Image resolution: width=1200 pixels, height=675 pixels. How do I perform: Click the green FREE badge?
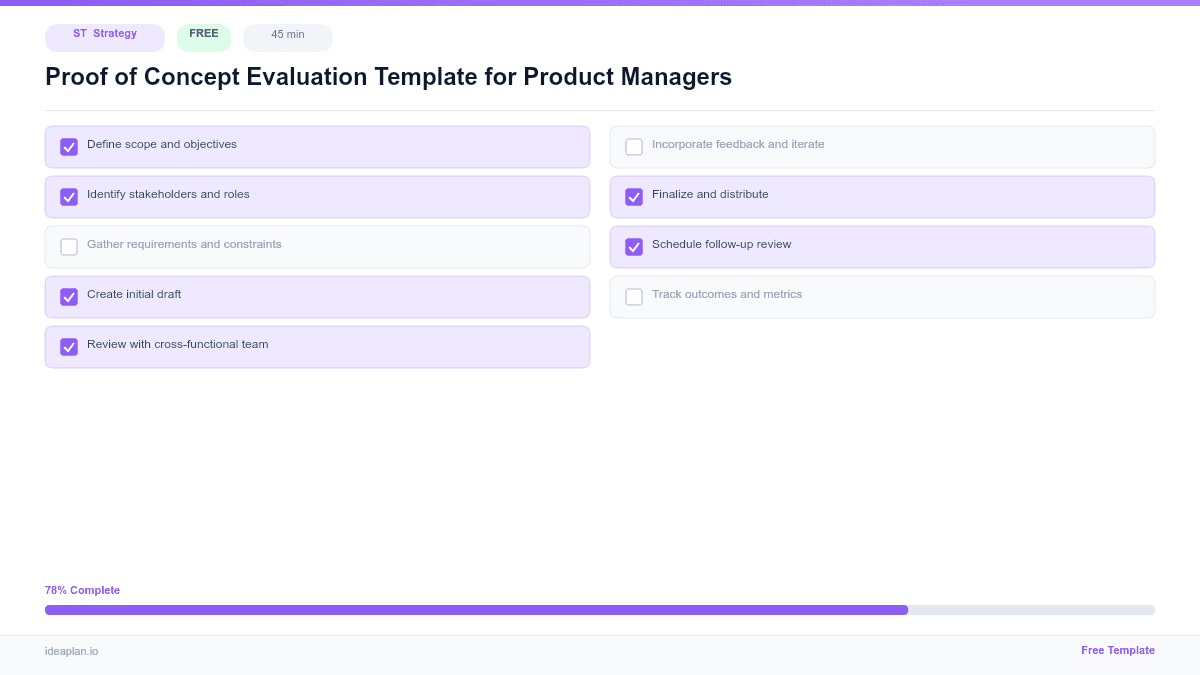(203, 37)
